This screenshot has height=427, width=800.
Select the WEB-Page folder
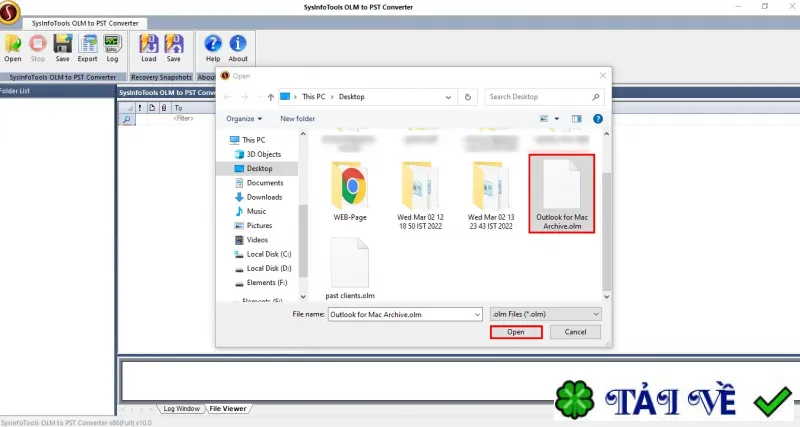350,191
